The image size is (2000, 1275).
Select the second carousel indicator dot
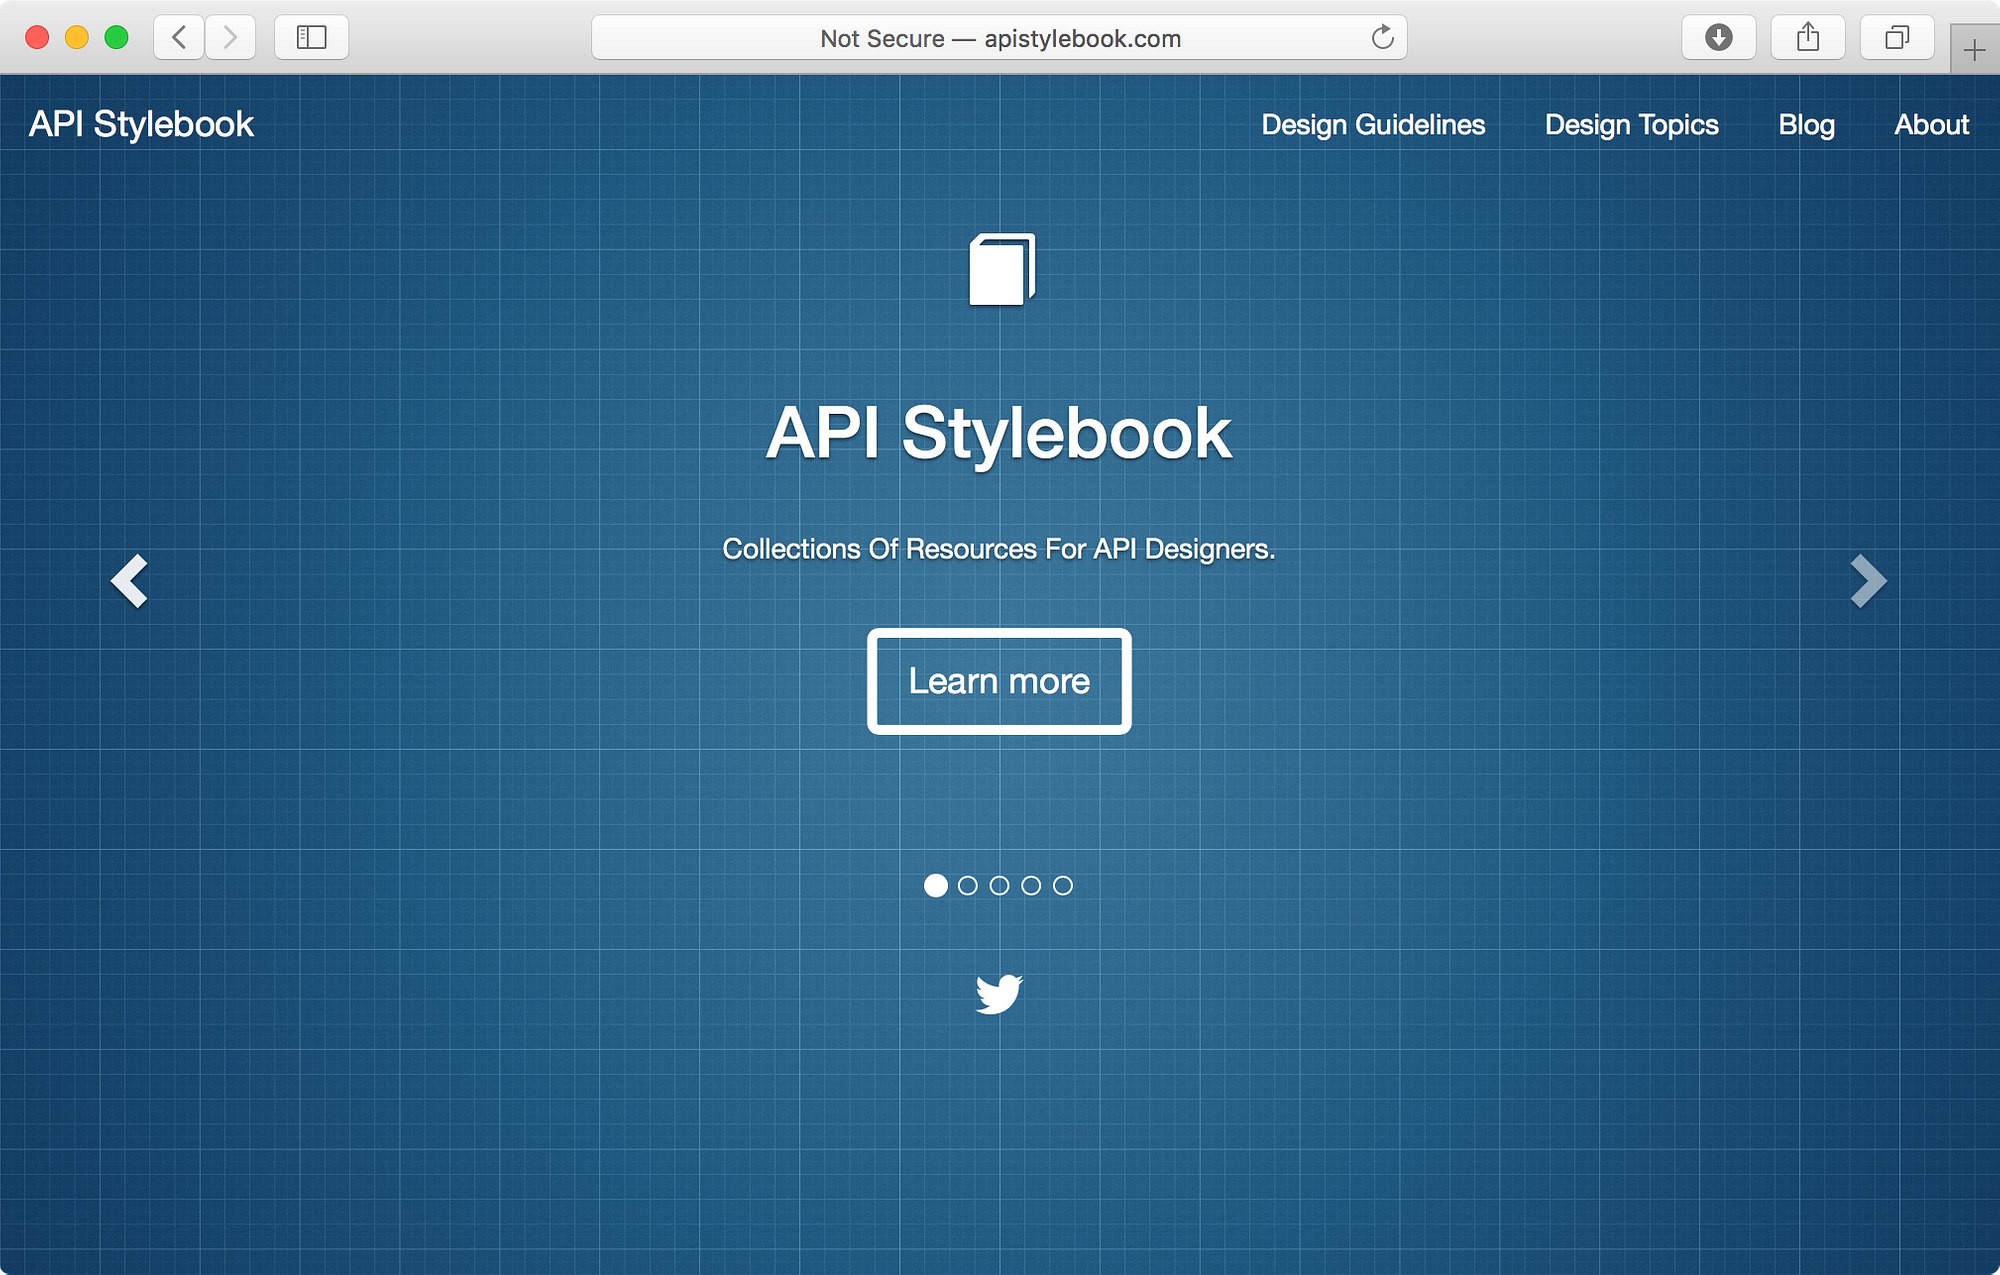click(x=968, y=885)
